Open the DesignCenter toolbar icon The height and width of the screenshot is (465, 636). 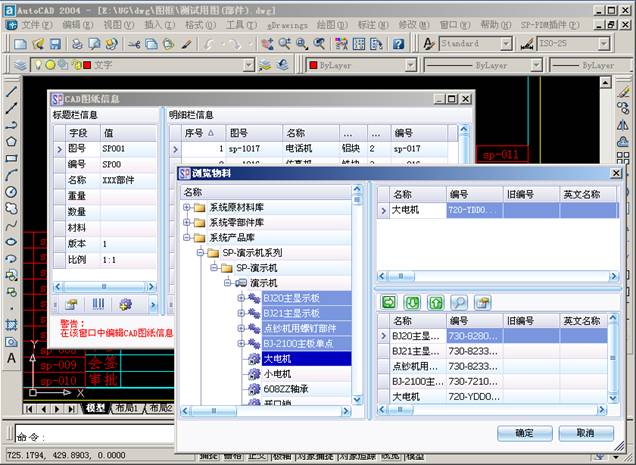click(x=359, y=44)
